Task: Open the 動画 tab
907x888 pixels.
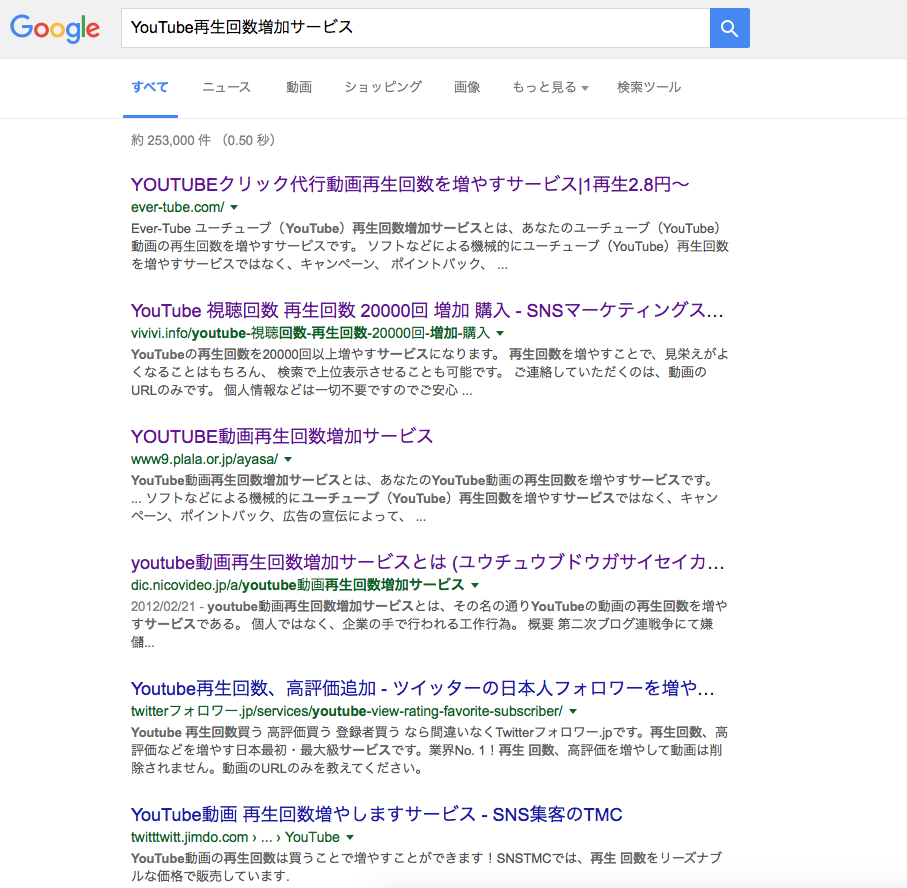Action: [x=299, y=87]
